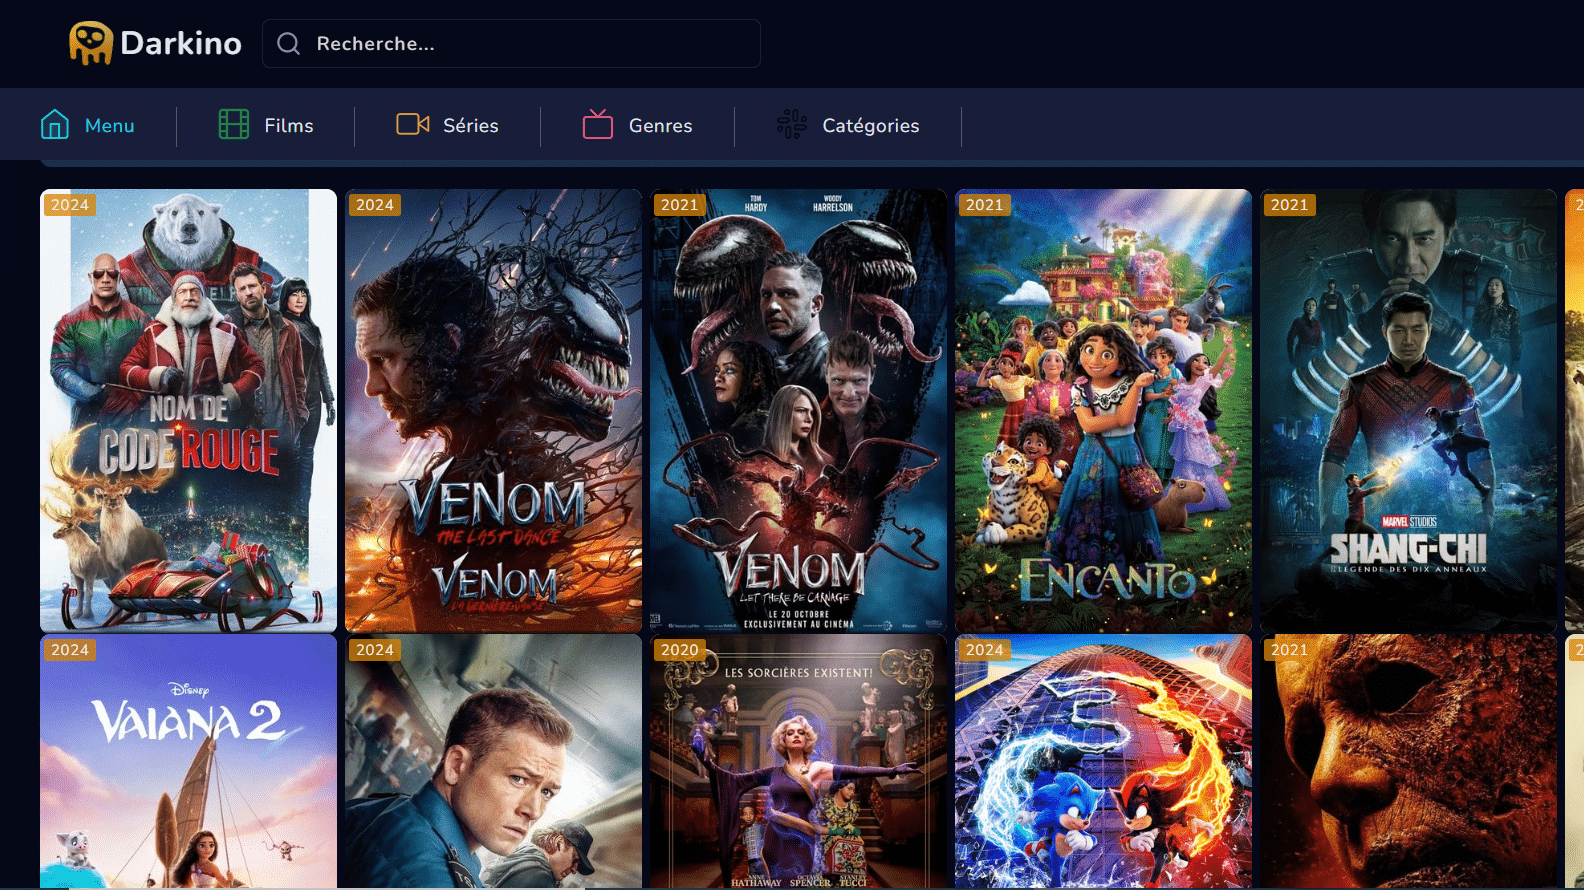The height and width of the screenshot is (890, 1584).
Task: Focus the Recherche search field
Action: click(511, 44)
